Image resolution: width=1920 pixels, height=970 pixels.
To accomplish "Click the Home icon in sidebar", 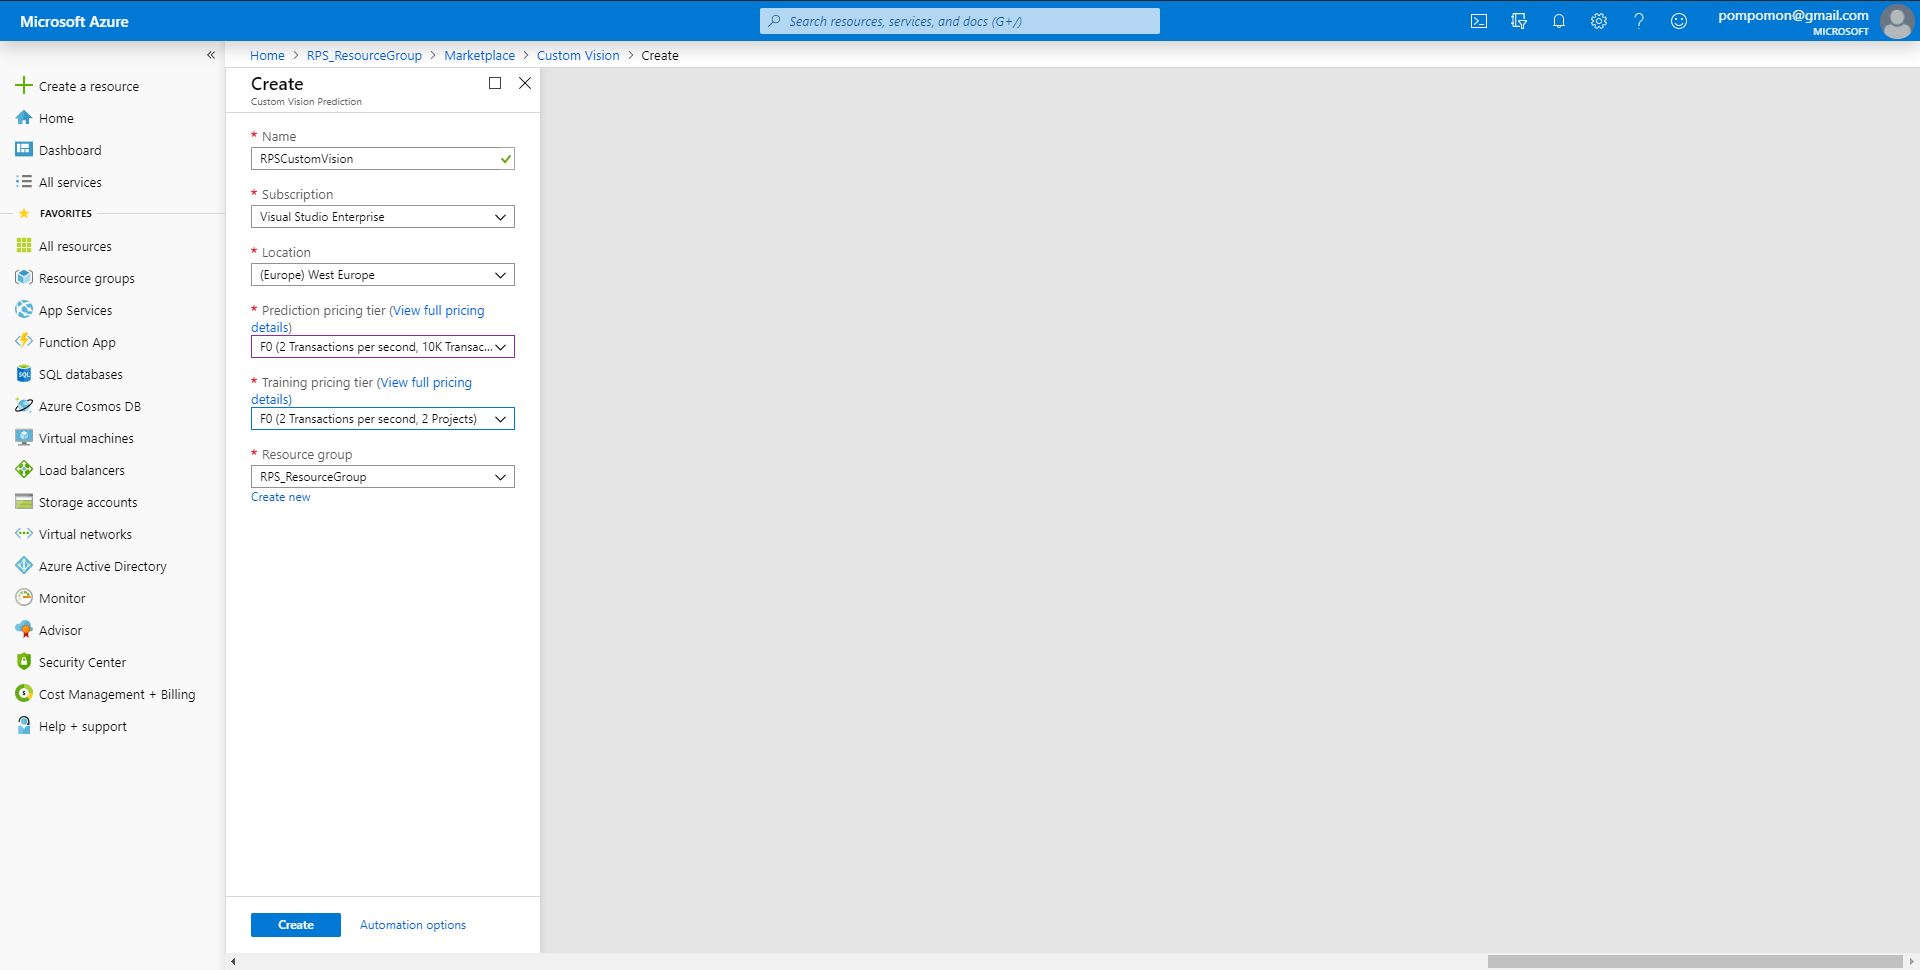I will [24, 118].
